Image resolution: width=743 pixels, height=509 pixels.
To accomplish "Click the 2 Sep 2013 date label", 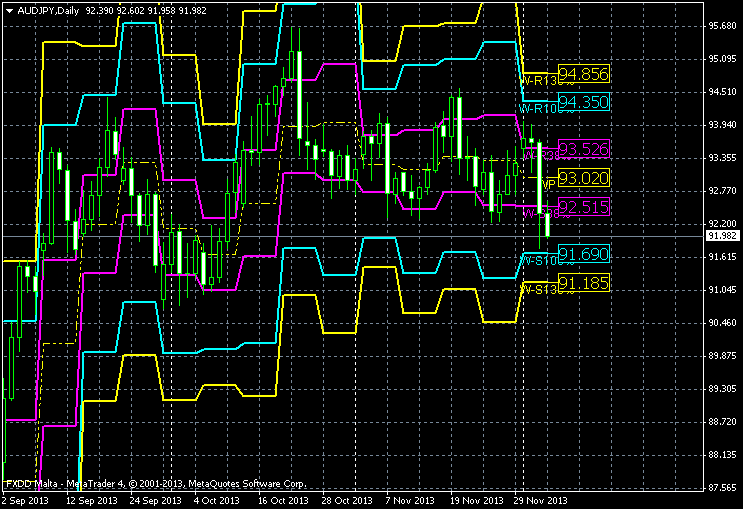I will 26,500.
